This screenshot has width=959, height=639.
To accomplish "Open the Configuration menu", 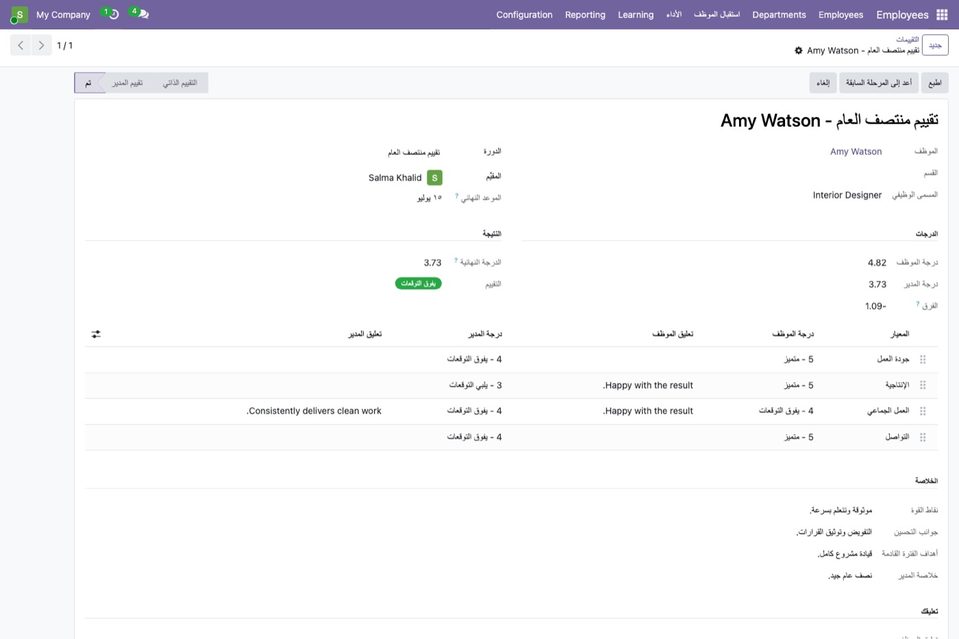I will tap(524, 15).
